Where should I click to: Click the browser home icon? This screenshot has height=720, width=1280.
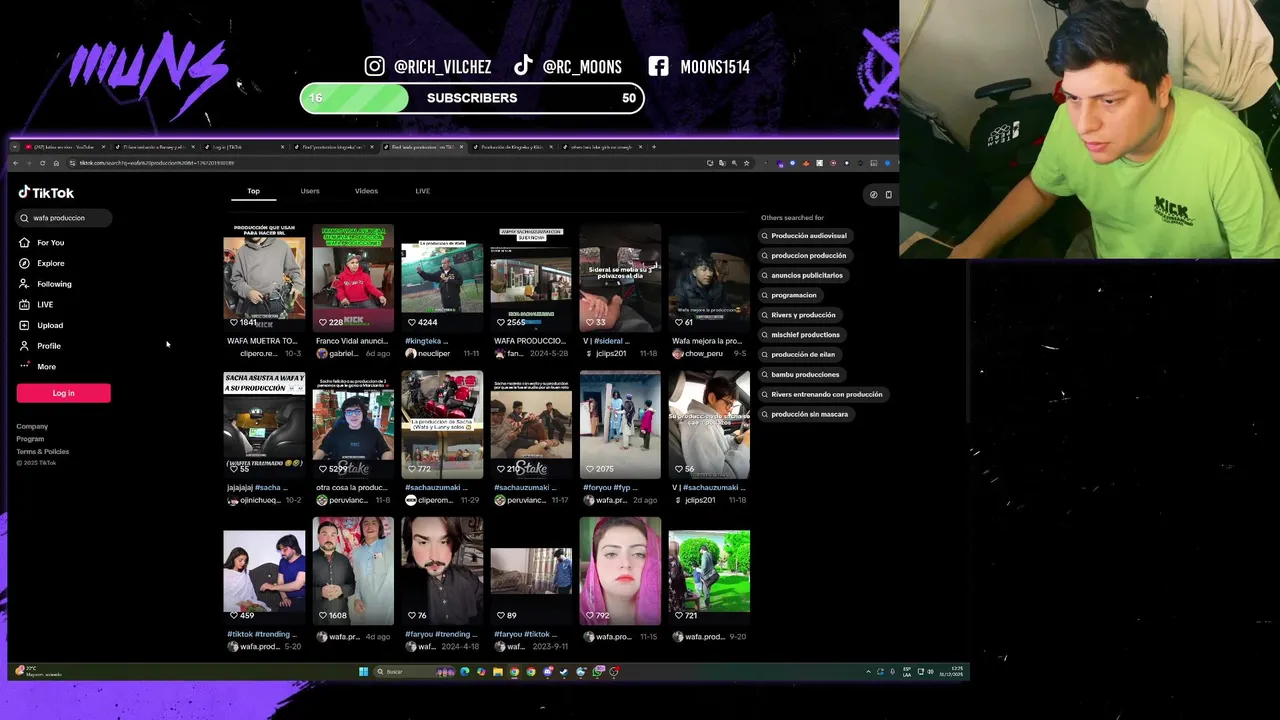[56, 162]
